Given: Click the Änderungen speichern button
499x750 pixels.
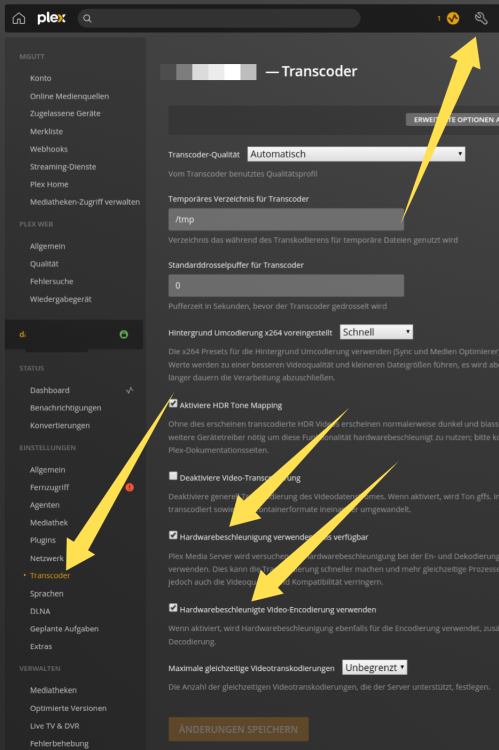Looking at the screenshot, I should point(238,729).
